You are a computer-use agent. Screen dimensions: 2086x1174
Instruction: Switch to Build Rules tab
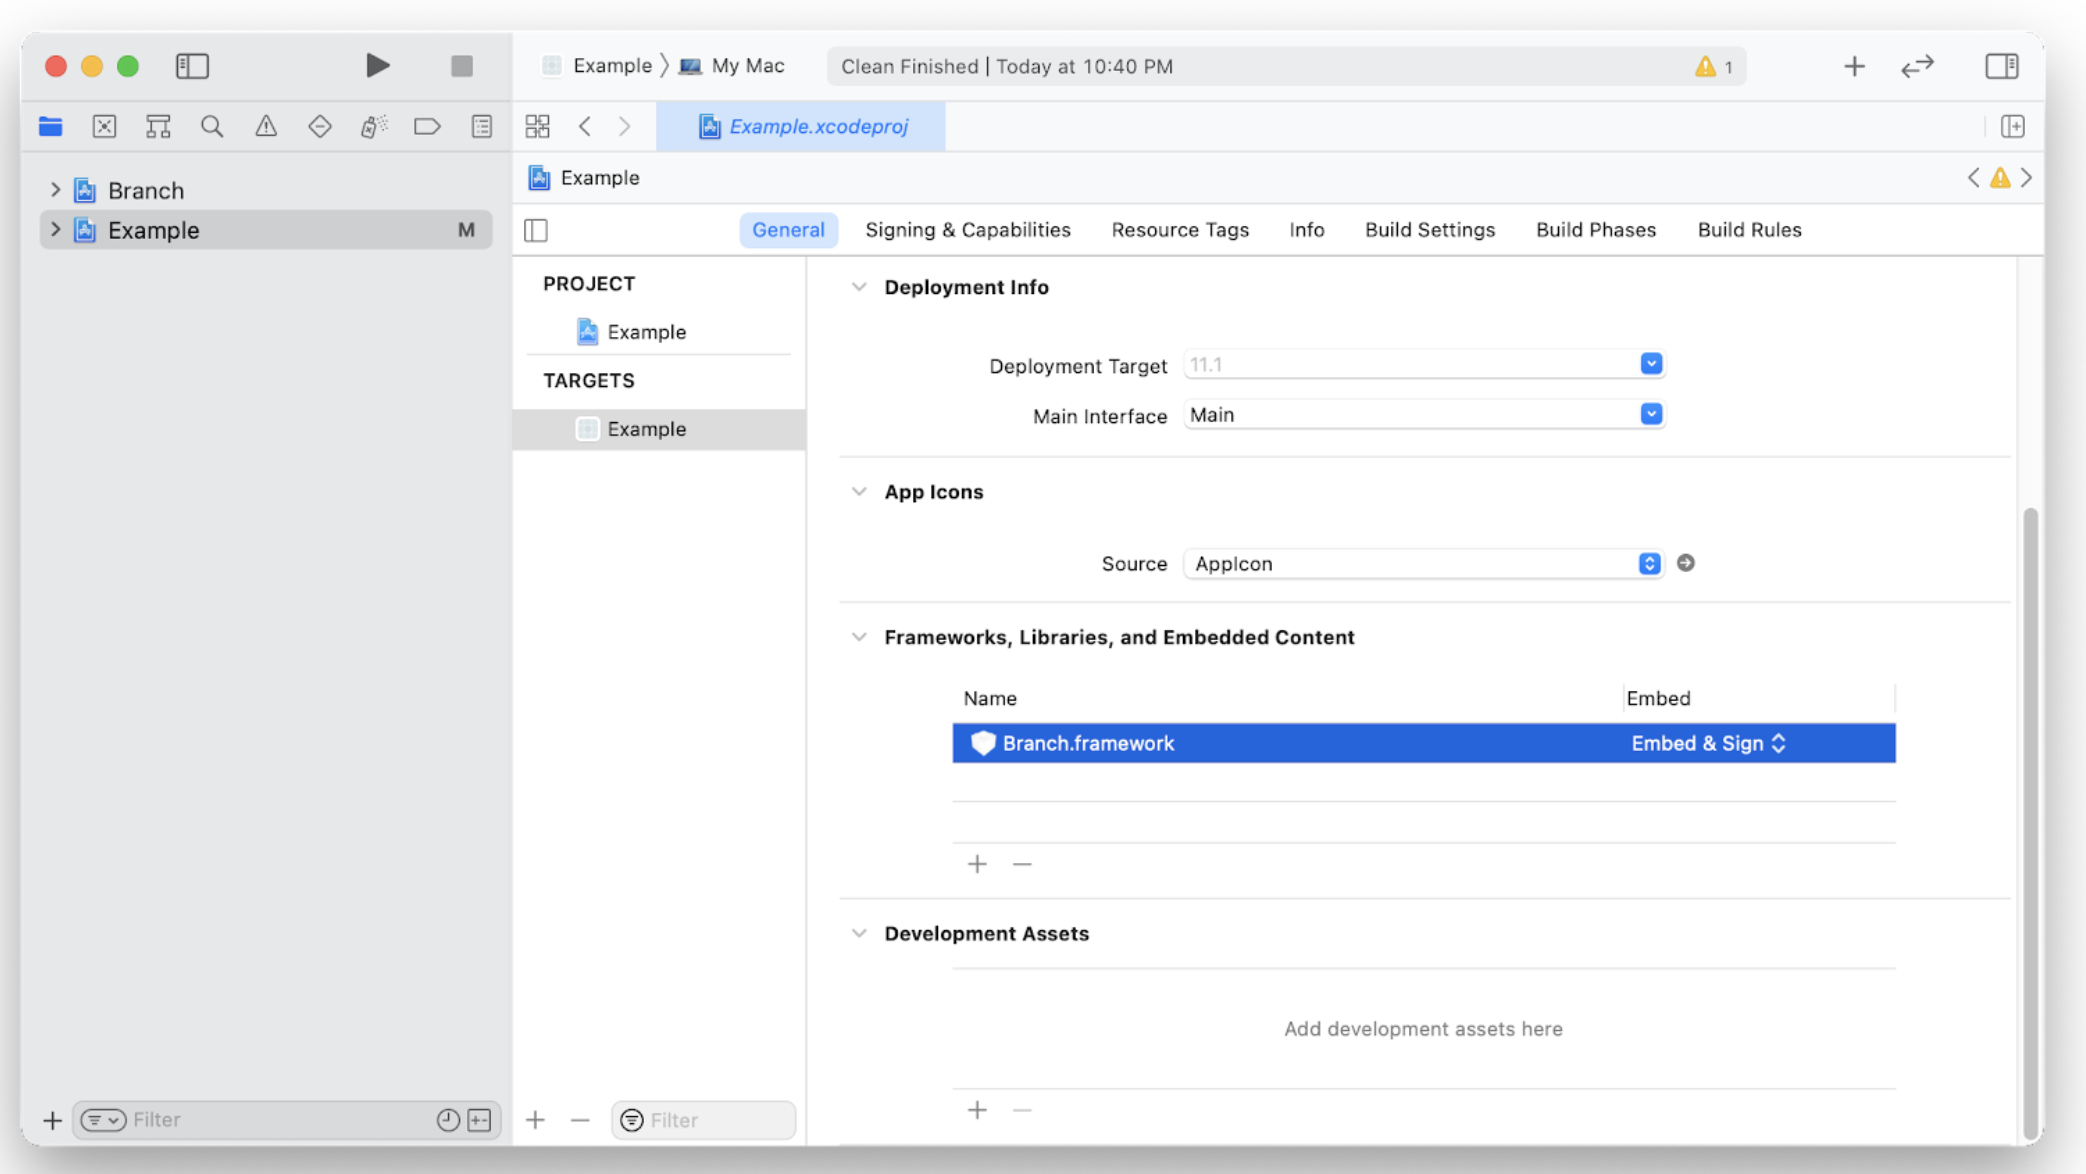click(x=1749, y=230)
